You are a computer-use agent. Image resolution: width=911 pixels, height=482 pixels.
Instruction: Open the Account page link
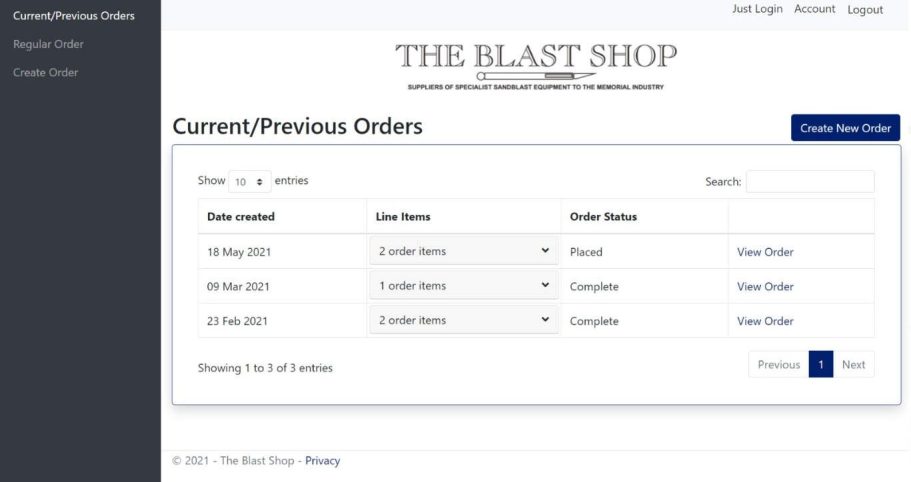point(814,9)
